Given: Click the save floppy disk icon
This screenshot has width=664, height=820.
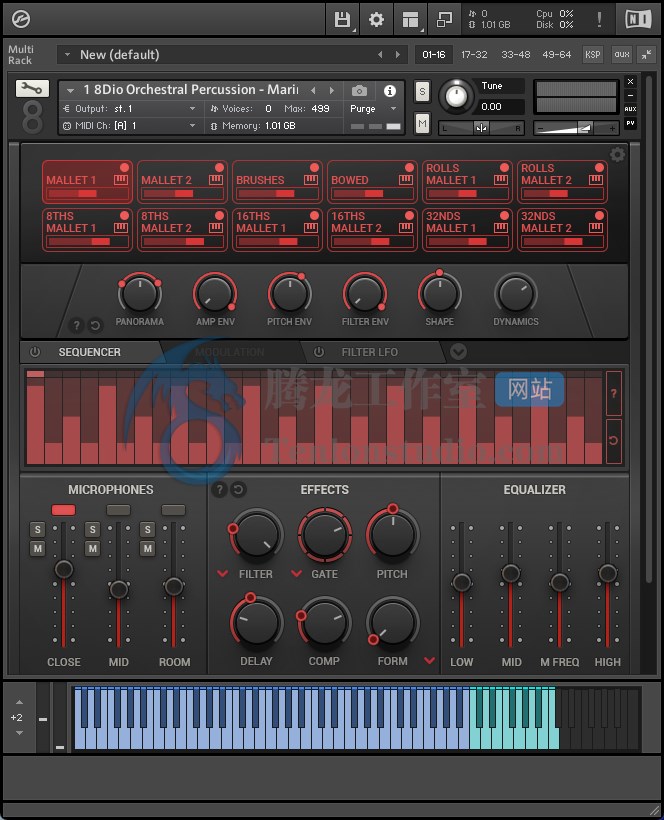Looking at the screenshot, I should click(342, 19).
